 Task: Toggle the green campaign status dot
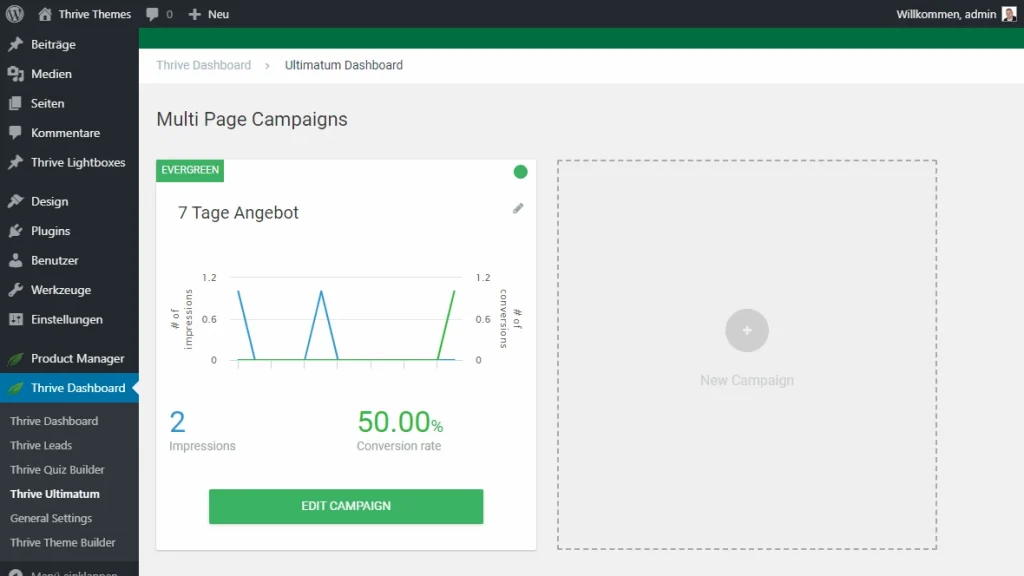click(x=520, y=172)
